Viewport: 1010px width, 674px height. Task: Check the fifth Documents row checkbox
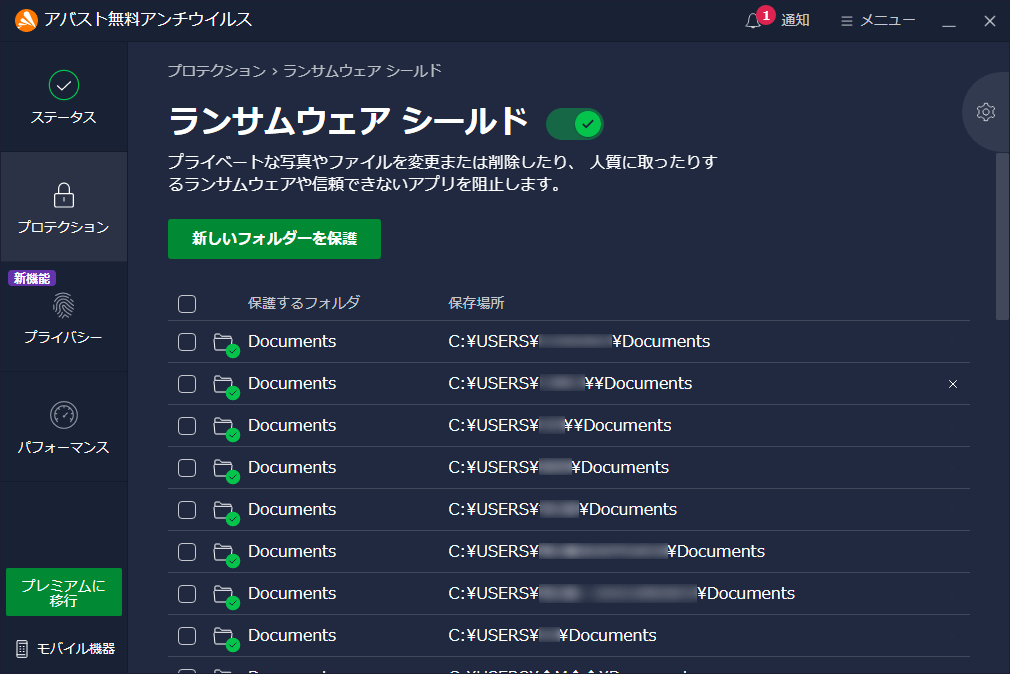[187, 510]
